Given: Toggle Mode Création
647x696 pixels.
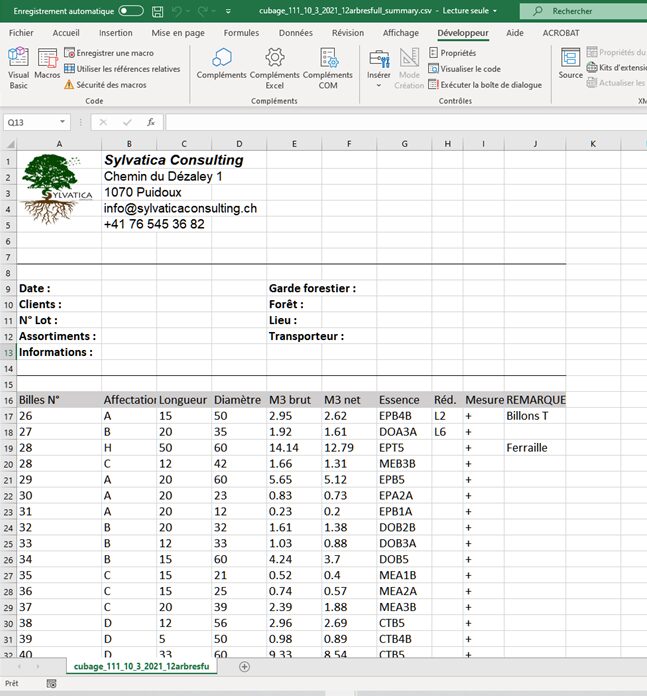Looking at the screenshot, I should pos(409,68).
